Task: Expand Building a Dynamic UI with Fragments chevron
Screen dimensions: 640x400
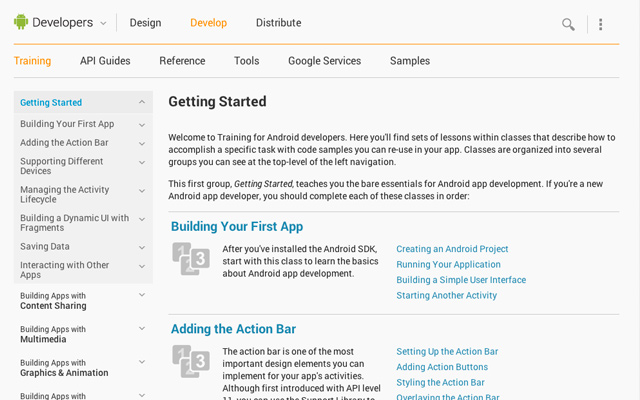Action: click(x=142, y=219)
